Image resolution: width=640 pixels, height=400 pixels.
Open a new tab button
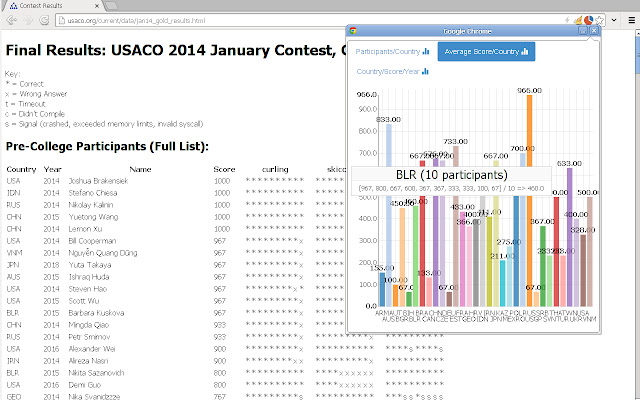pyautogui.click(x=111, y=6)
